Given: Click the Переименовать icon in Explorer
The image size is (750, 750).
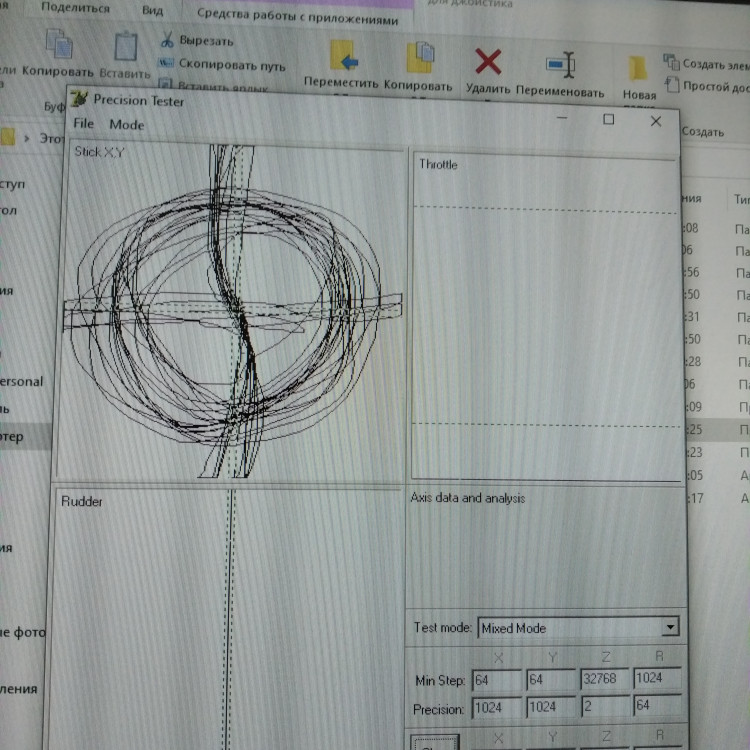Looking at the screenshot, I should tap(561, 64).
